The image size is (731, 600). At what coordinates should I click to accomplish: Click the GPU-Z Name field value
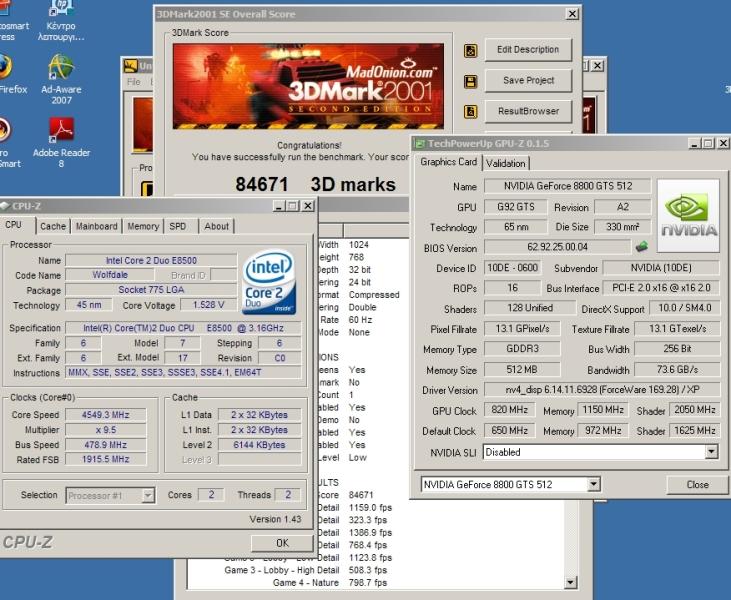tap(567, 186)
